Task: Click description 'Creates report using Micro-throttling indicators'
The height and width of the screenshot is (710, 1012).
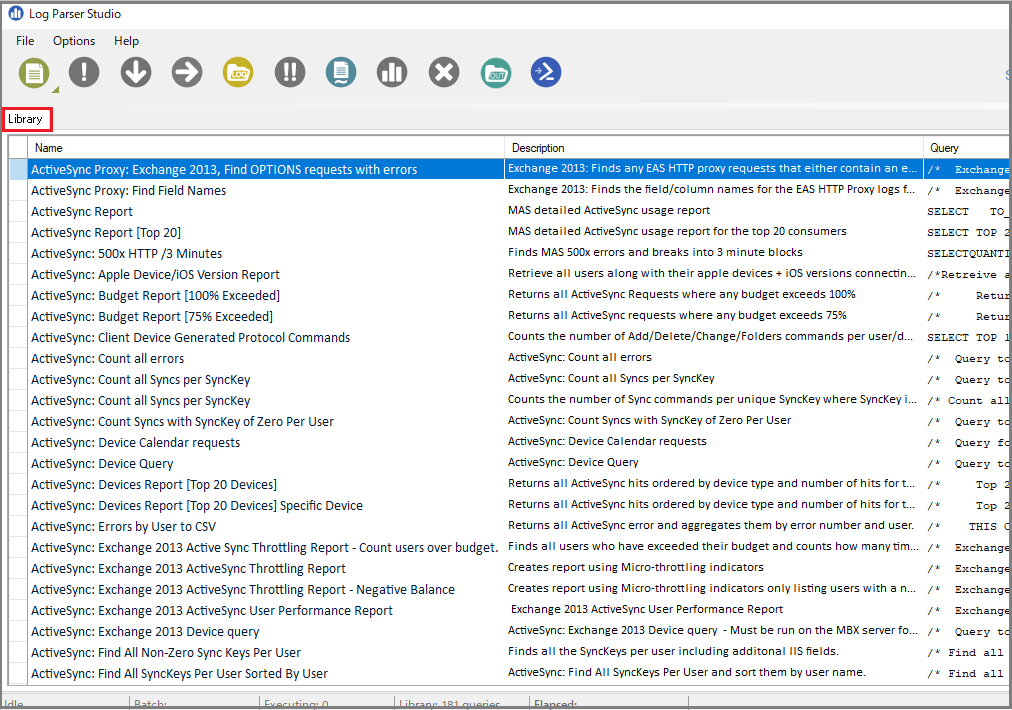Action: [636, 567]
